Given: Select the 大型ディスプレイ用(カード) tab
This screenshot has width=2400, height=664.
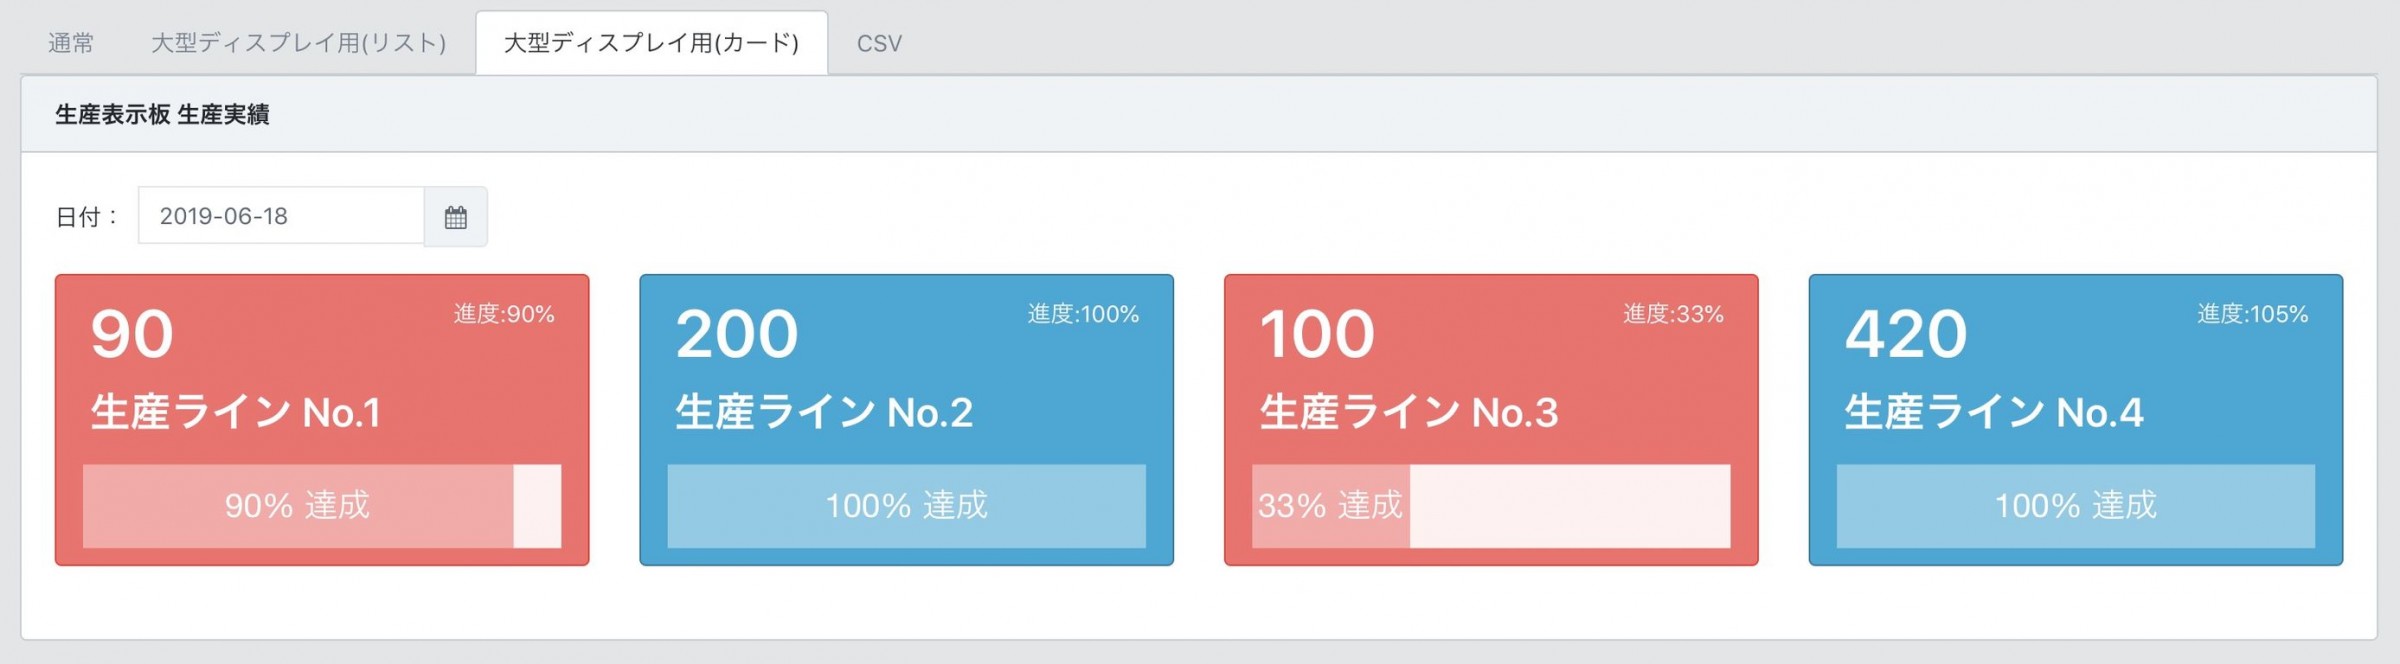Looking at the screenshot, I should pyautogui.click(x=652, y=43).
